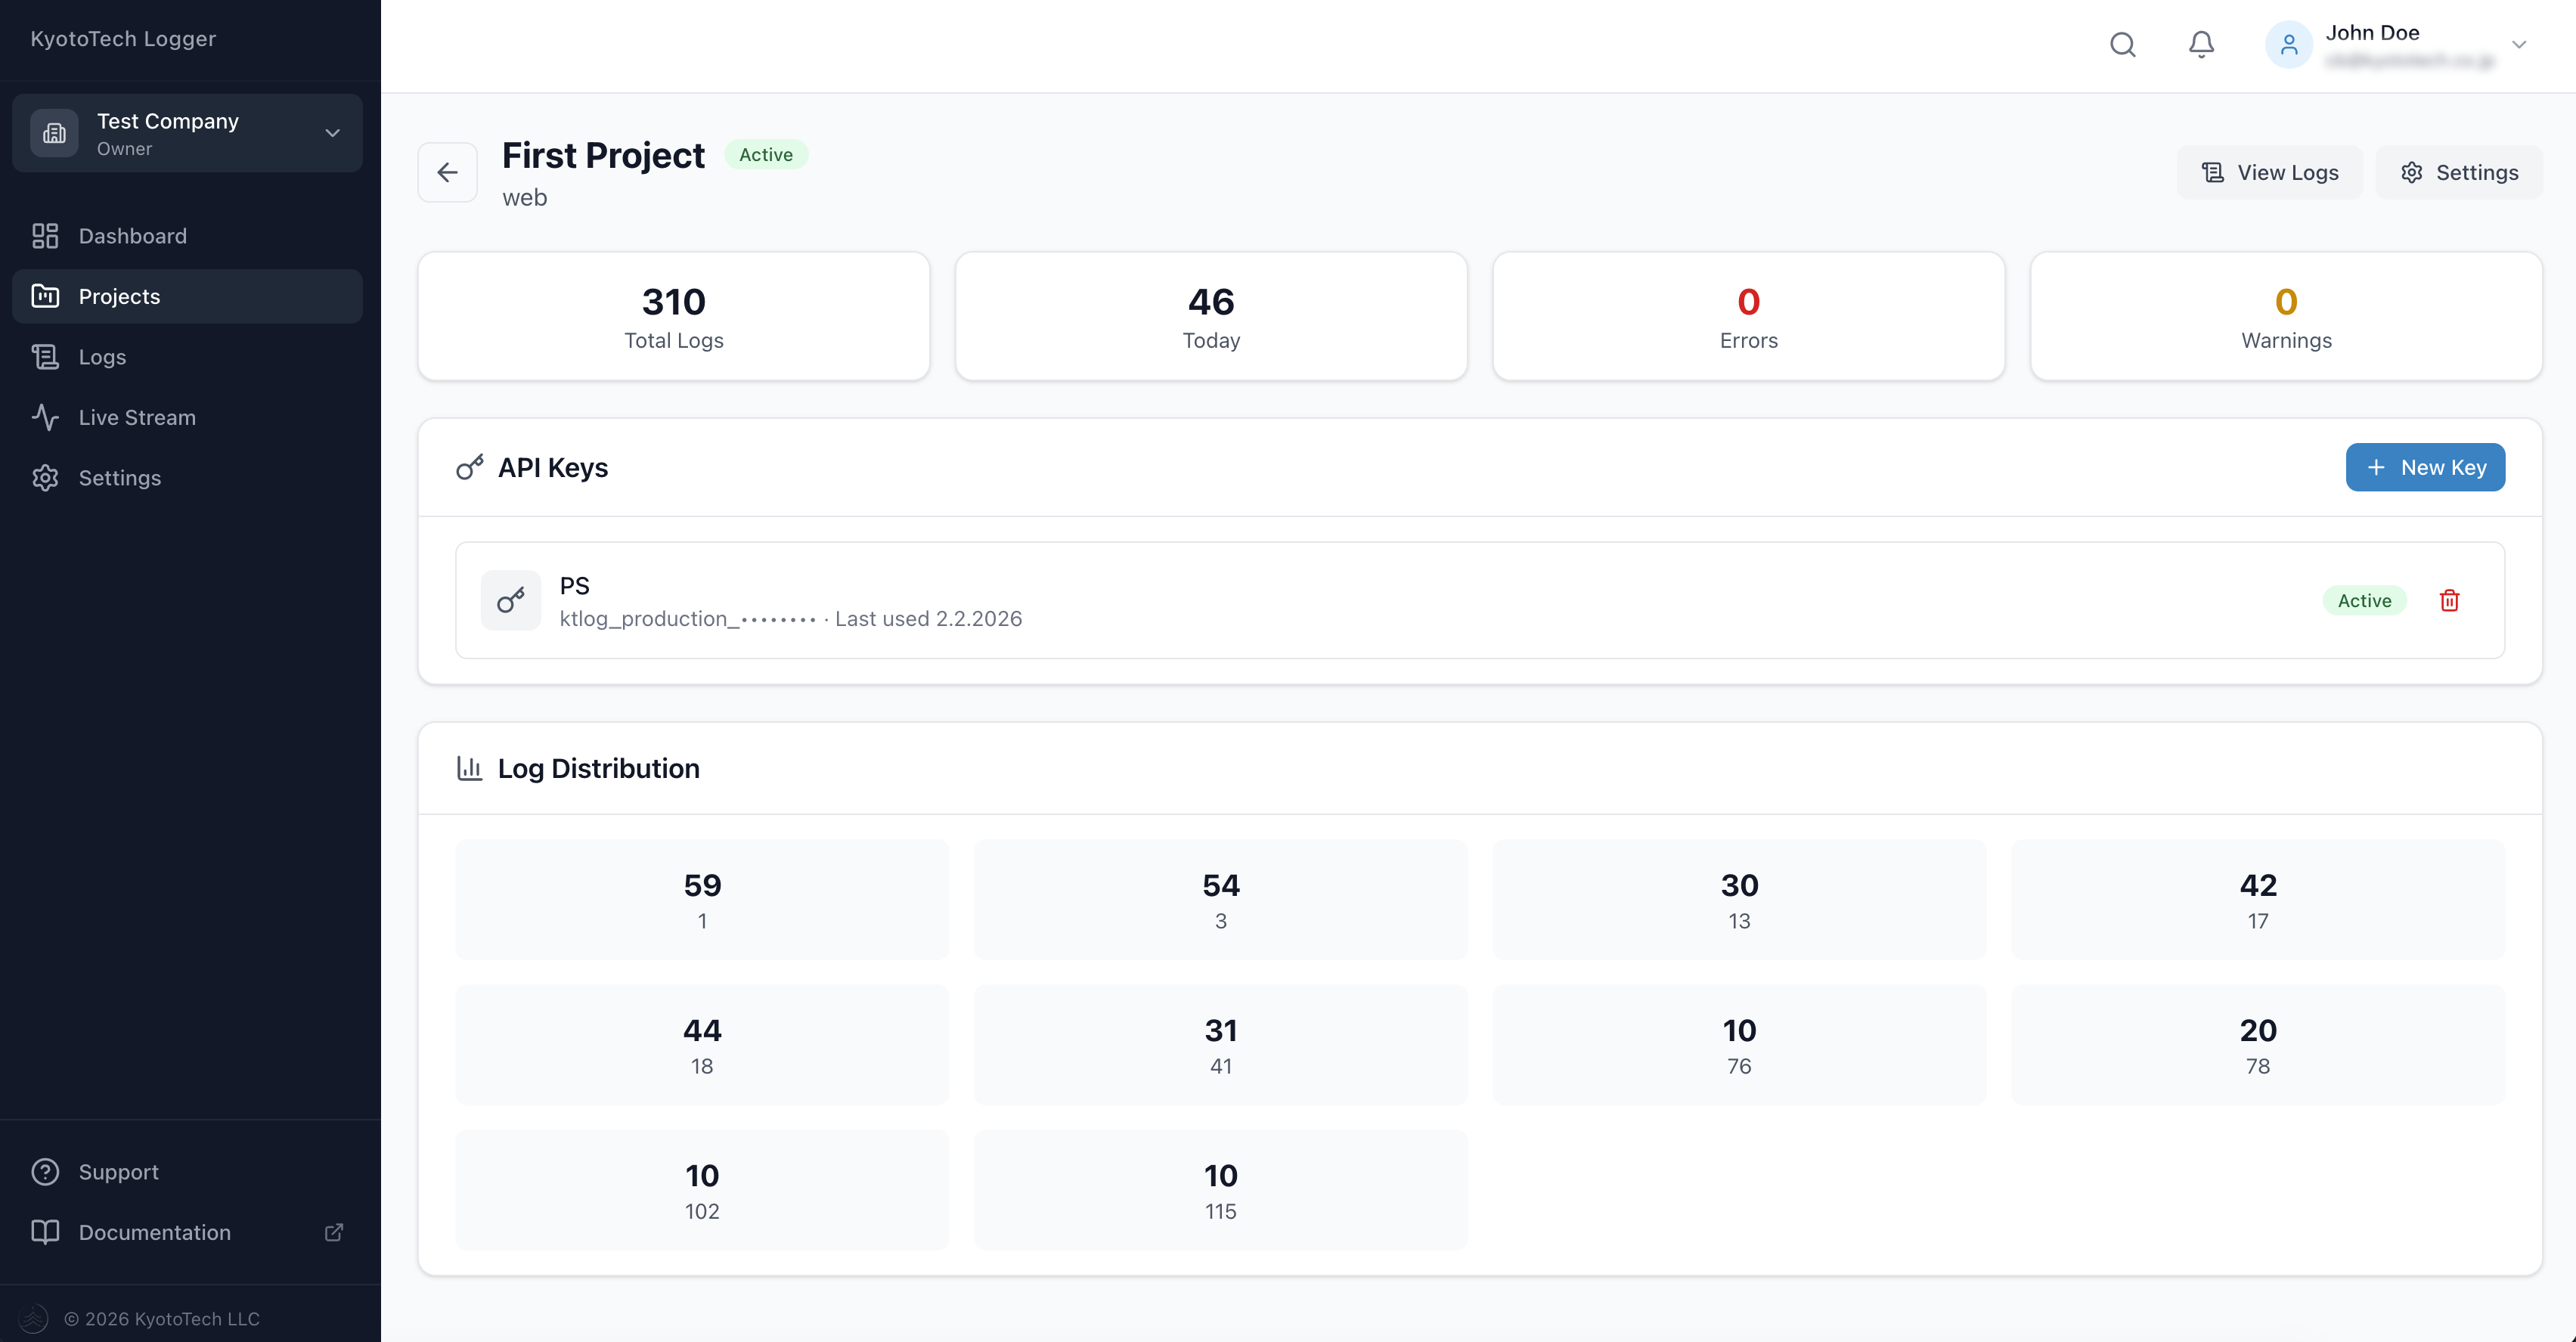The height and width of the screenshot is (1342, 2576).
Task: Click the back arrow next to First Project
Action: pyautogui.click(x=447, y=172)
